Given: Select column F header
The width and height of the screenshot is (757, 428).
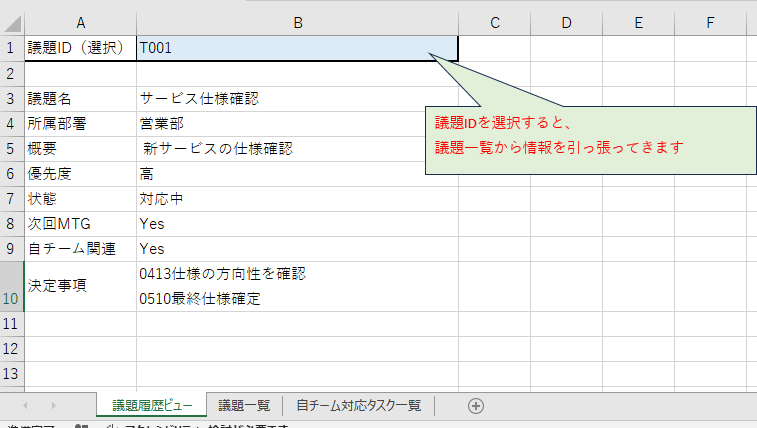Looking at the screenshot, I should (x=710, y=23).
